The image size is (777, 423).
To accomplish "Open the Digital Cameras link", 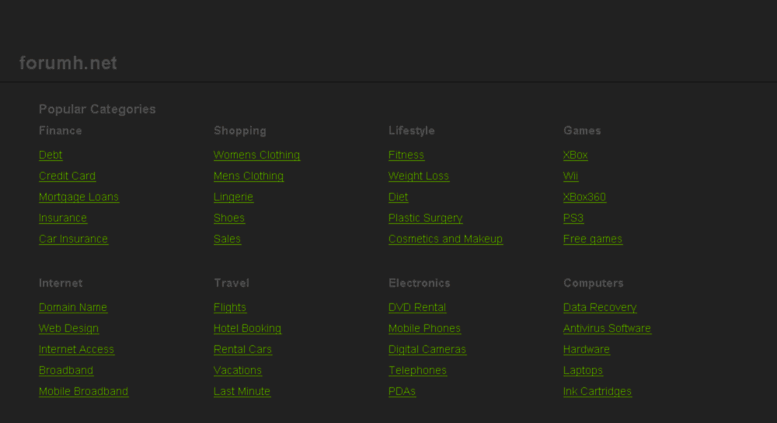I will click(427, 349).
